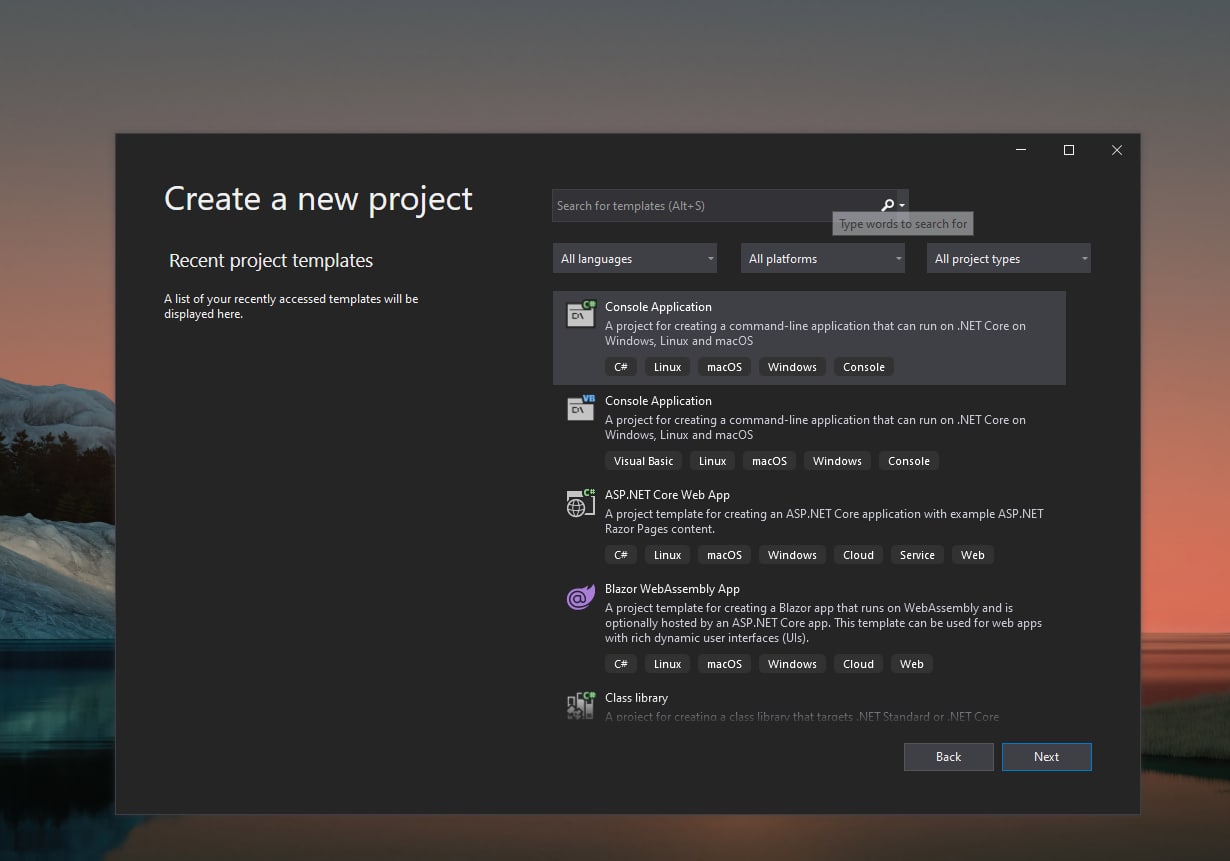
Task: Open the All platforms dropdown
Action: (823, 258)
